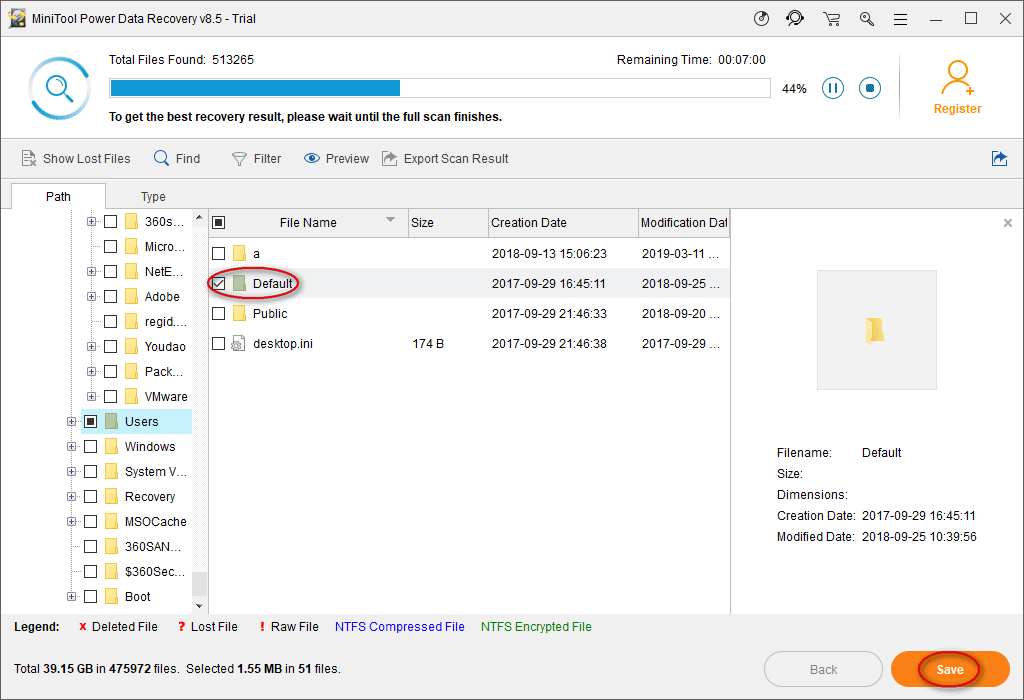Check the Recovery folder checkbox in tree
The width and height of the screenshot is (1024, 700).
coord(91,497)
